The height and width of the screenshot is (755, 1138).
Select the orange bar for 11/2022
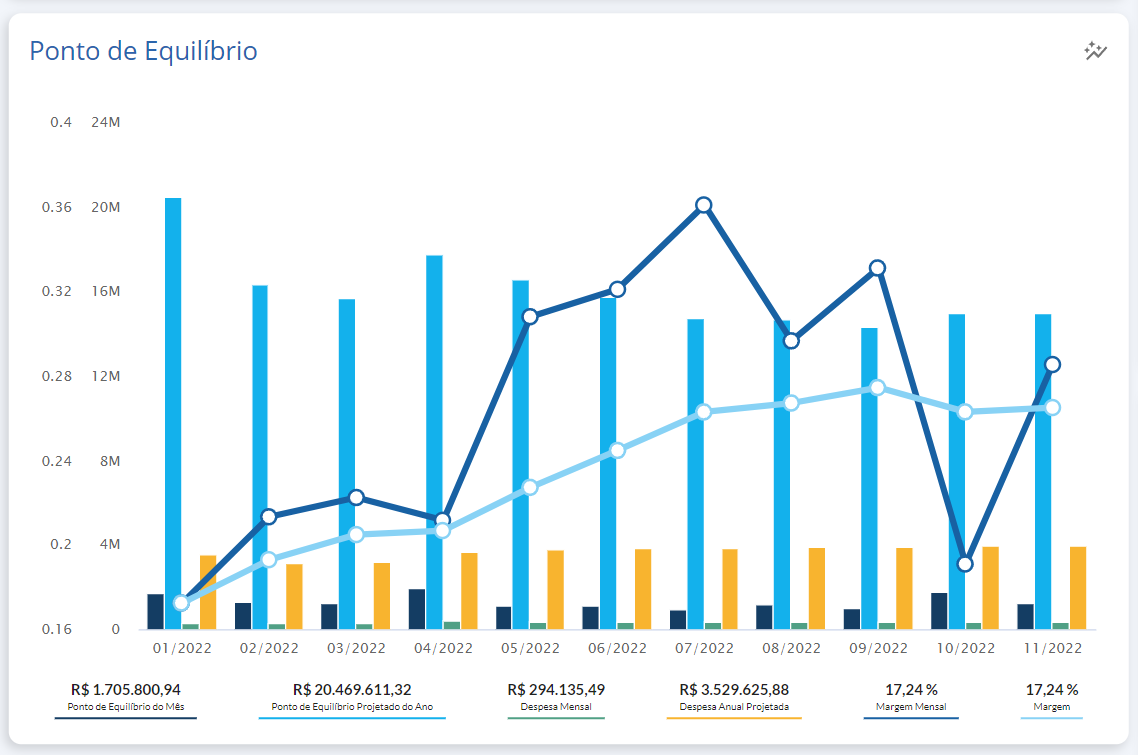(1078, 587)
